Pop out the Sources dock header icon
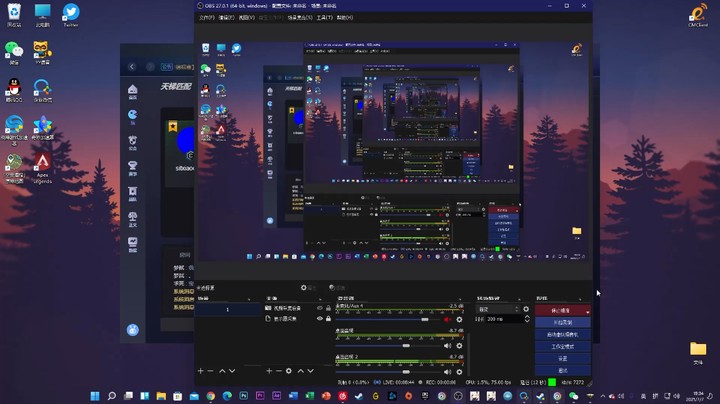This screenshot has height=404, width=720. click(x=320, y=299)
